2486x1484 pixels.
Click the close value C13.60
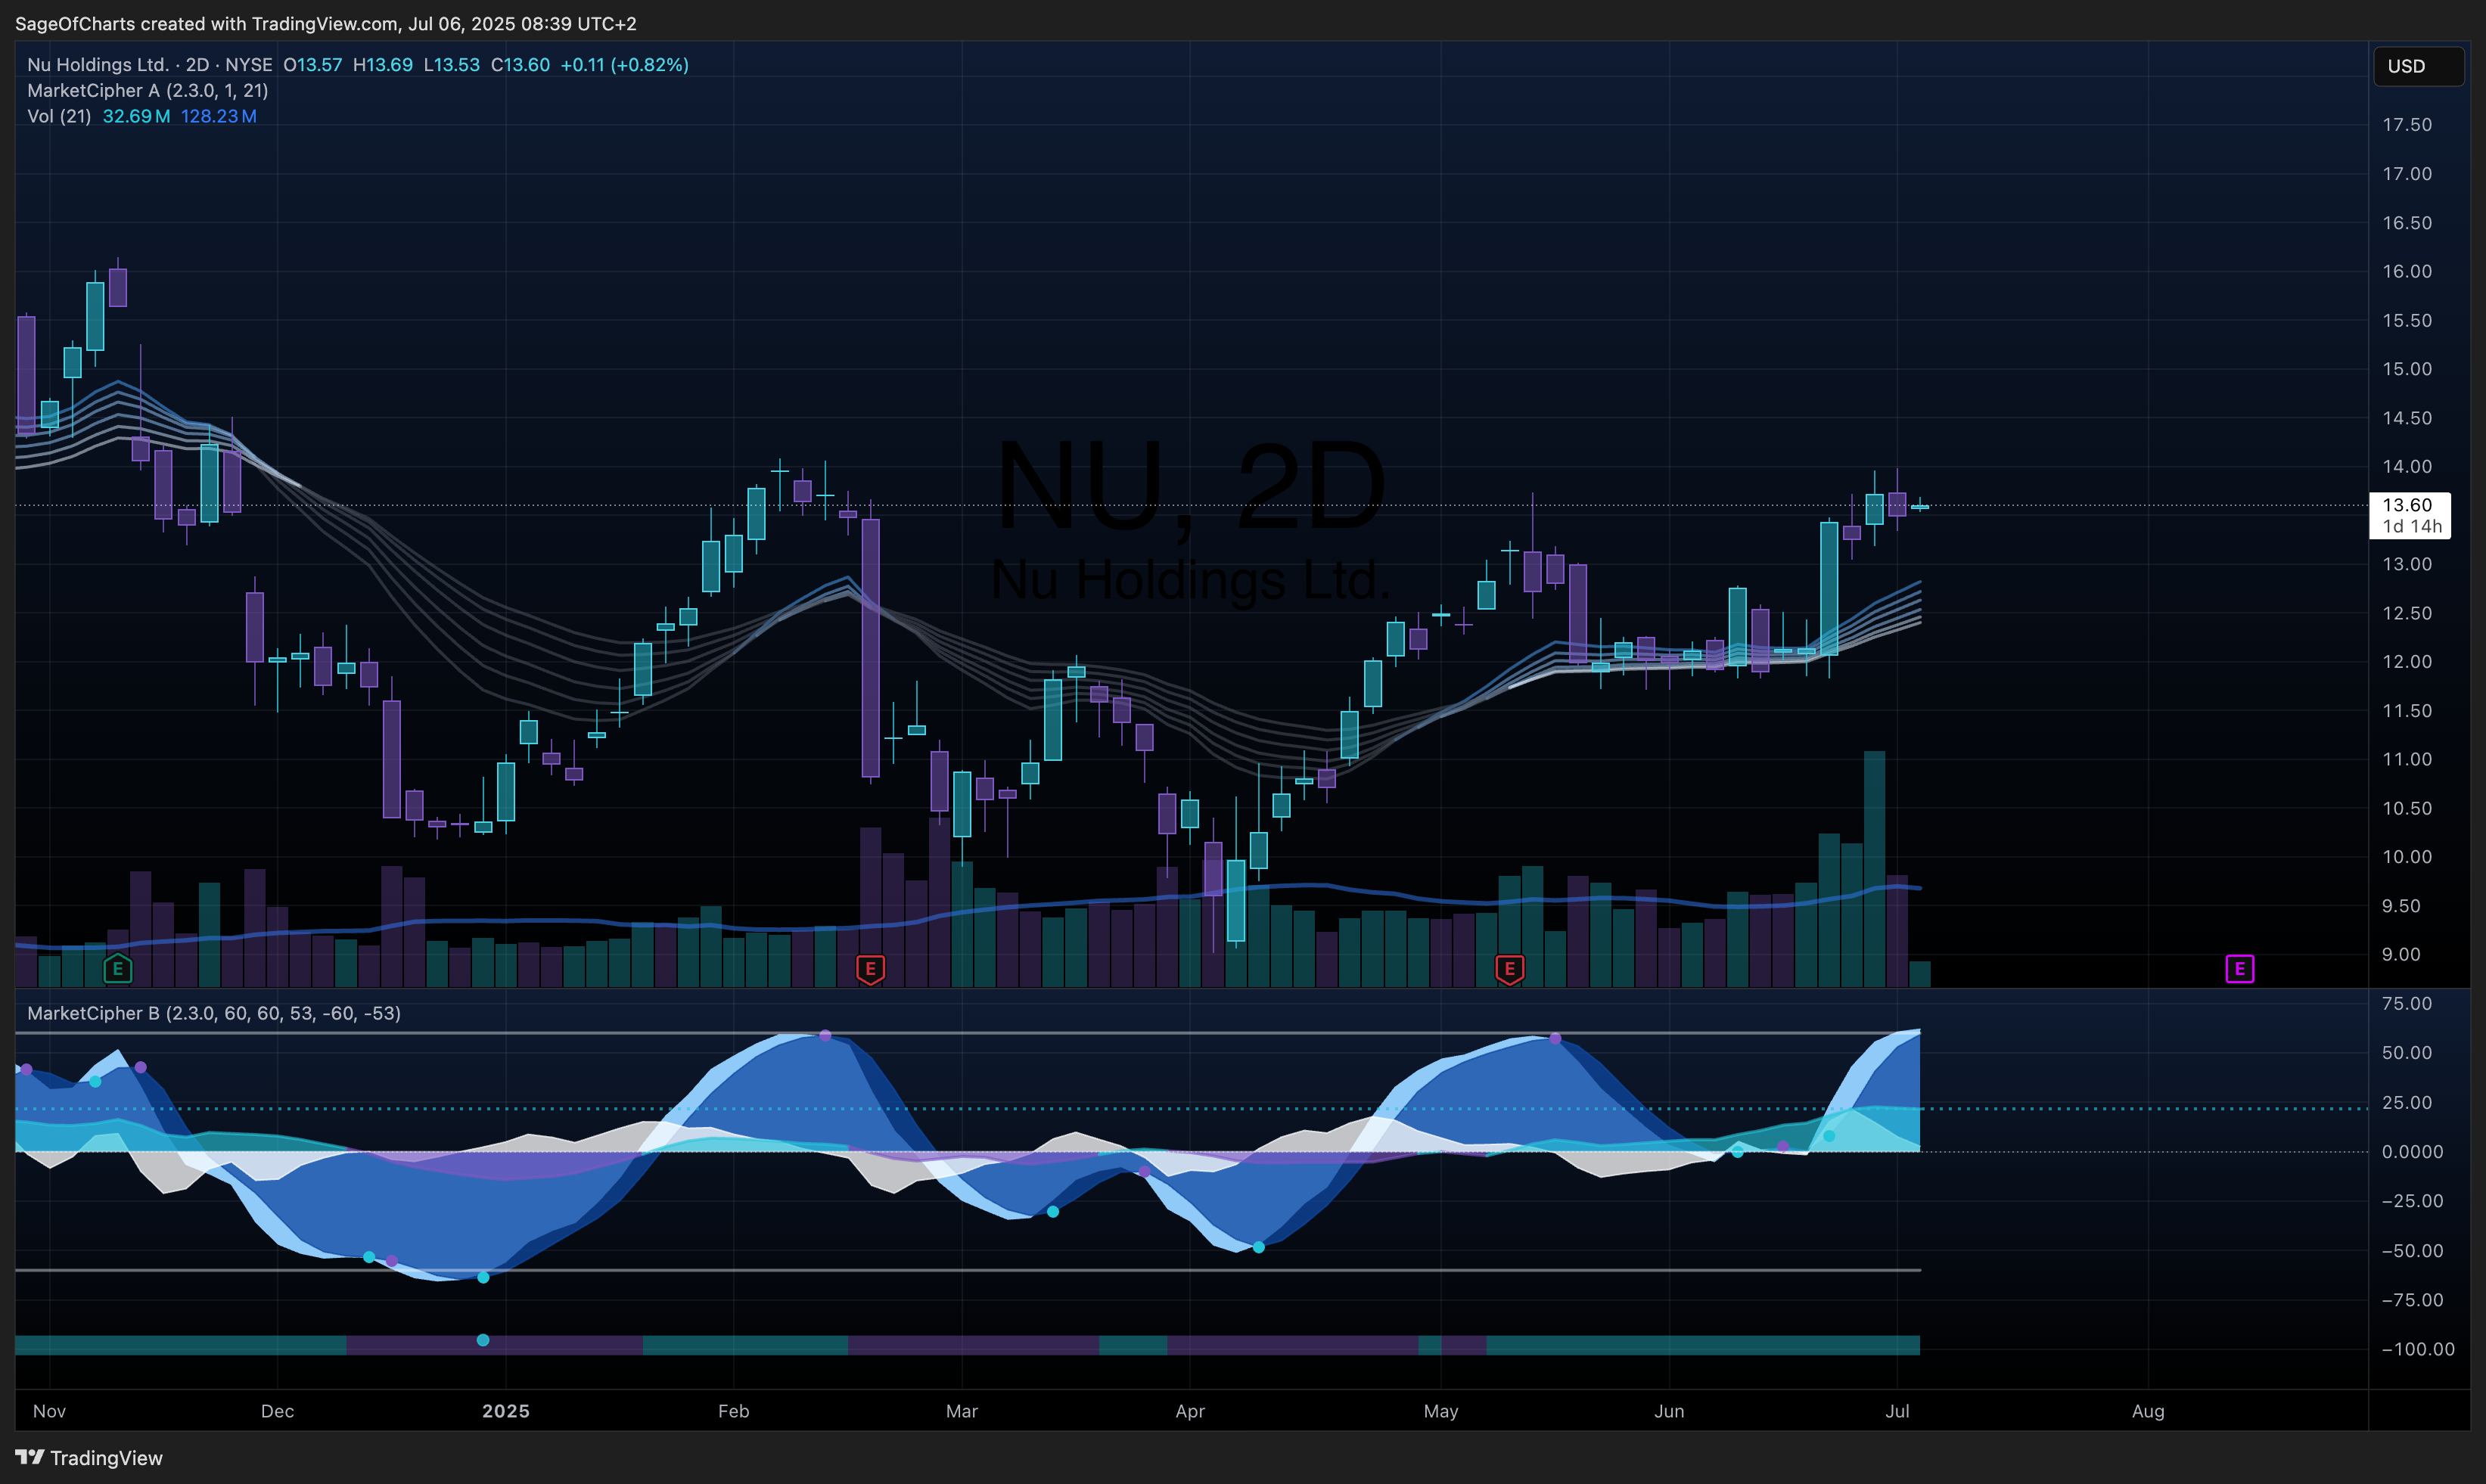[520, 65]
